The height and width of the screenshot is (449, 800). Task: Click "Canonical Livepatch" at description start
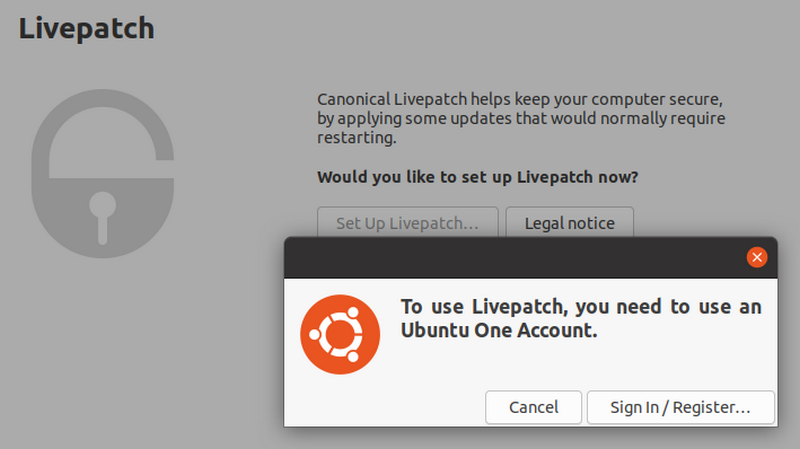pos(392,99)
